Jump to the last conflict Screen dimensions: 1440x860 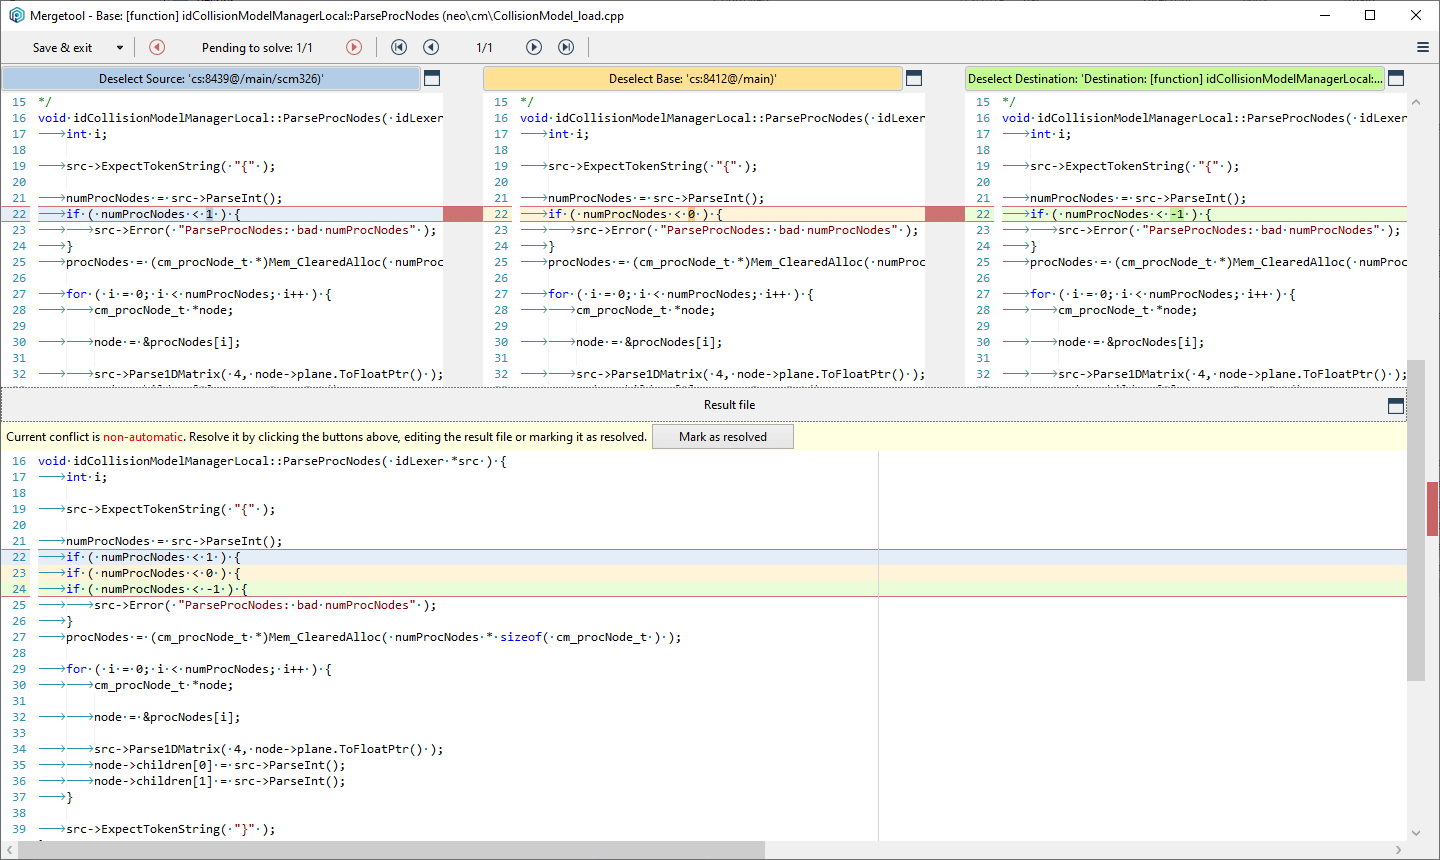click(566, 47)
